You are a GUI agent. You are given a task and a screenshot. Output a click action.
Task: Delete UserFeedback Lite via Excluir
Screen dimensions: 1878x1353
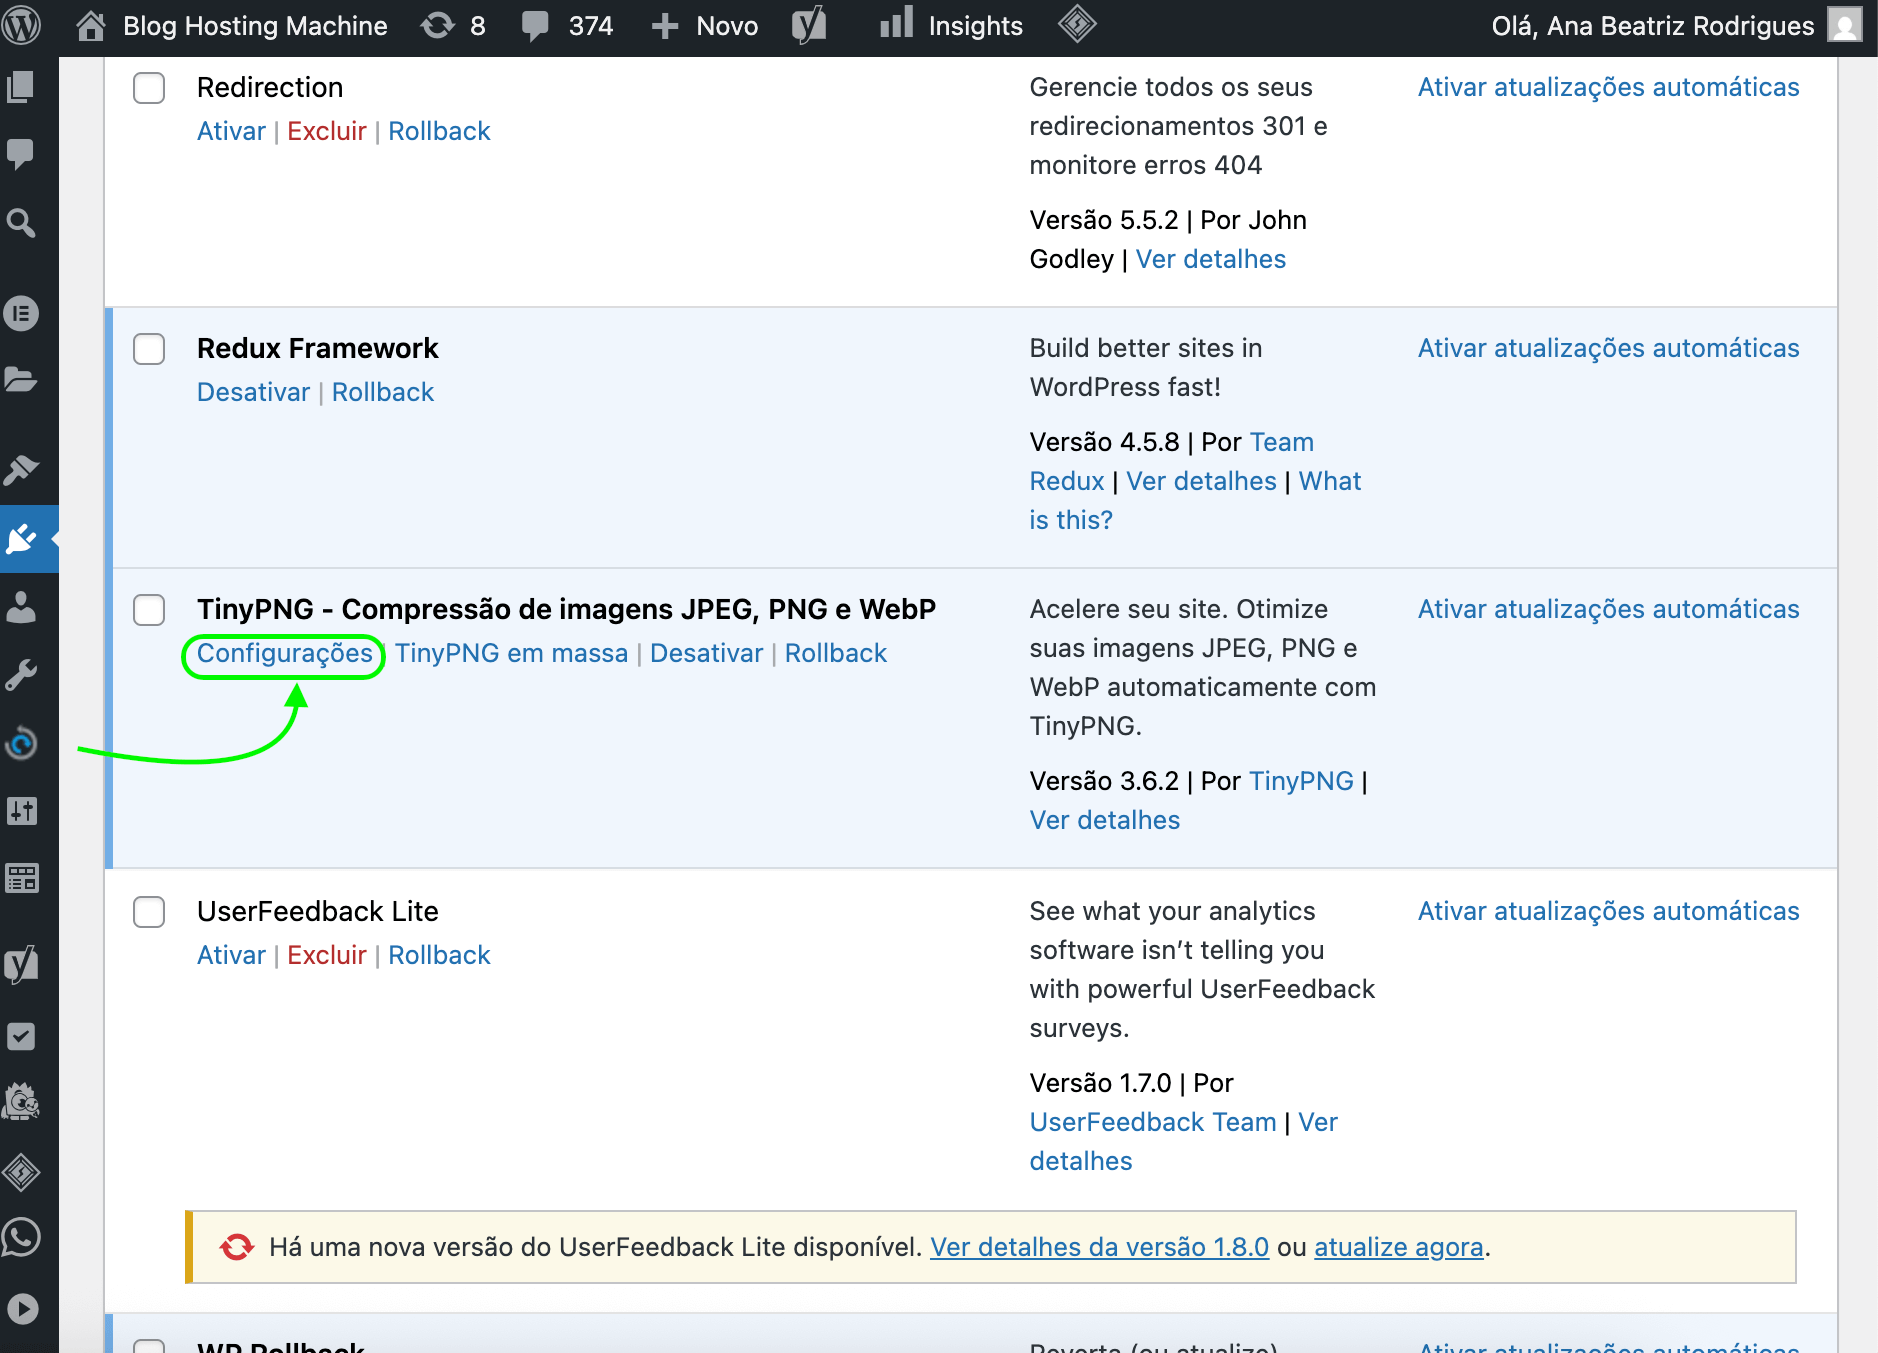point(327,955)
